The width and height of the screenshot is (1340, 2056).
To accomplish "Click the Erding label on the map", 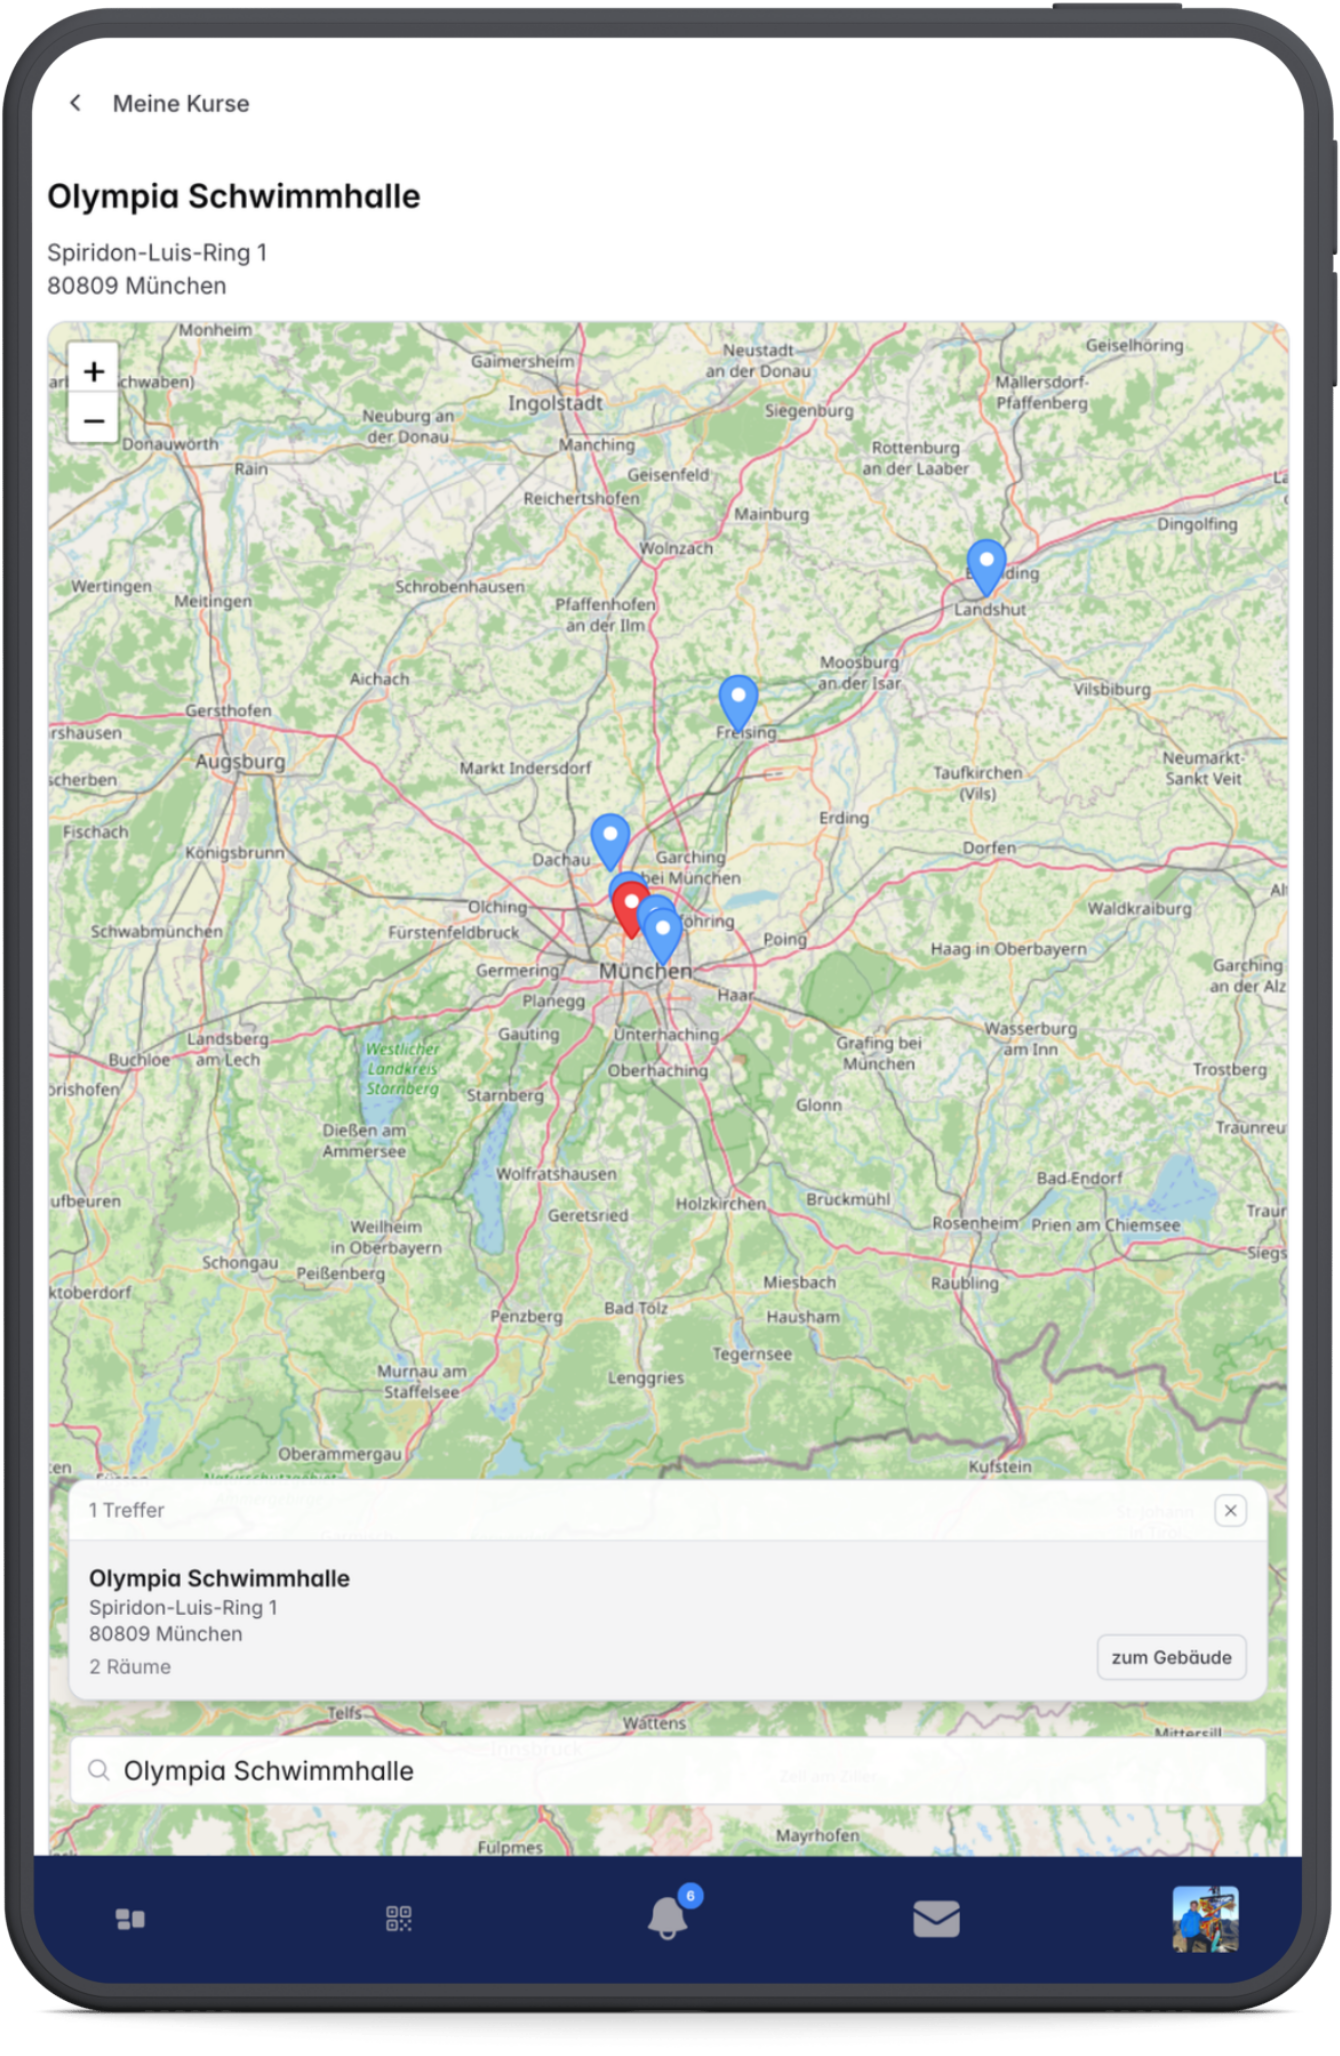I will click(x=844, y=818).
